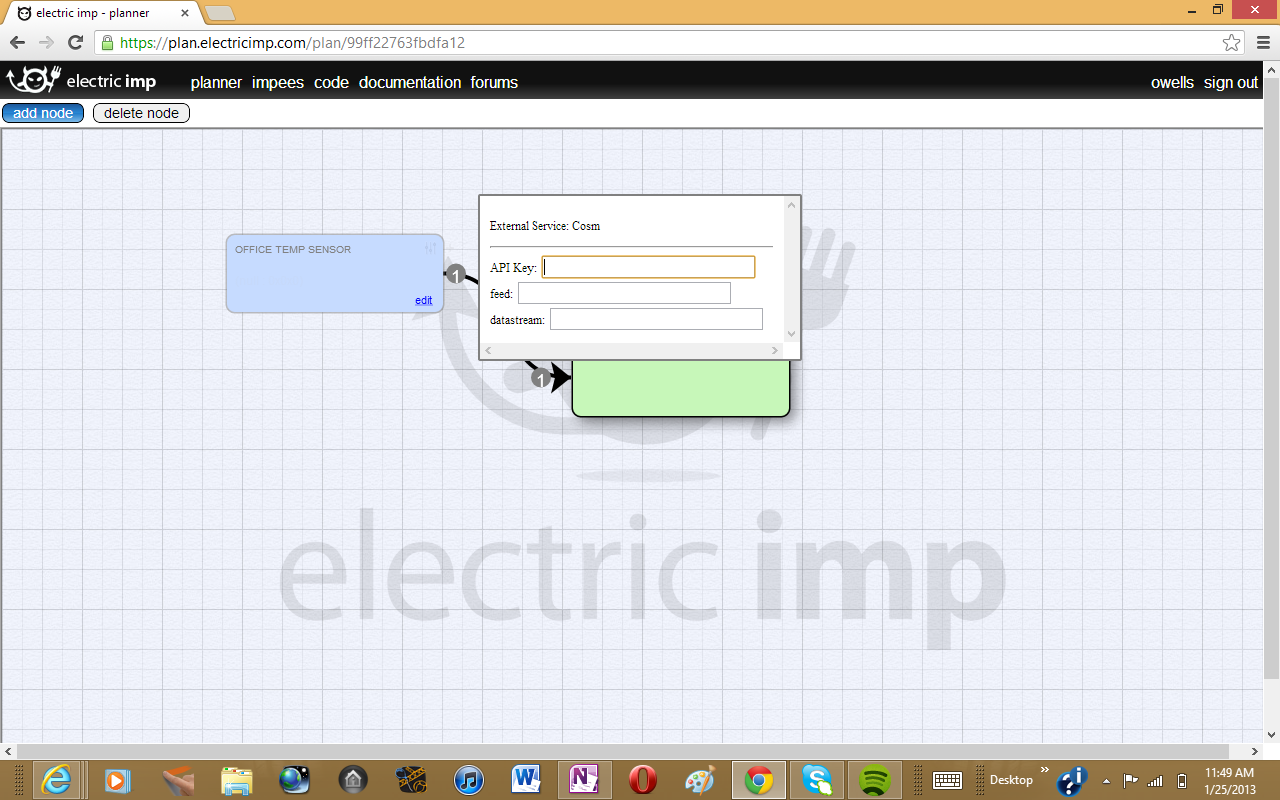The image size is (1280, 800).
Task: Click the Cosm popup scroll-up arrow
Action: 792,205
